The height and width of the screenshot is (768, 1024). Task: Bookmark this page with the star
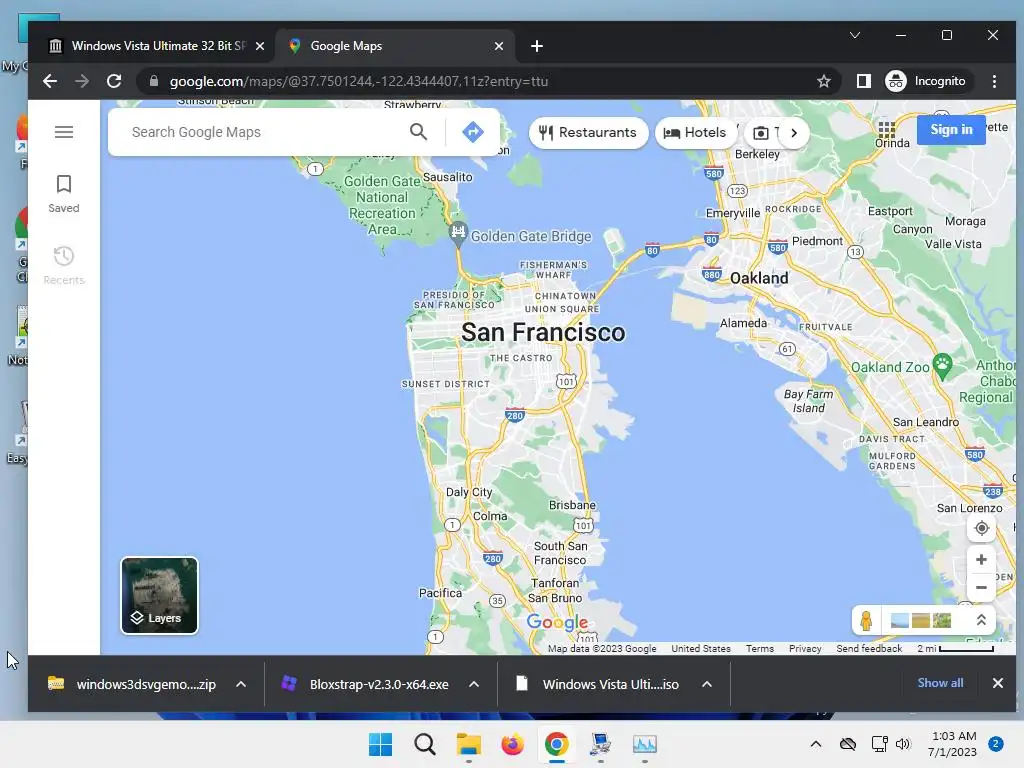pyautogui.click(x=824, y=81)
